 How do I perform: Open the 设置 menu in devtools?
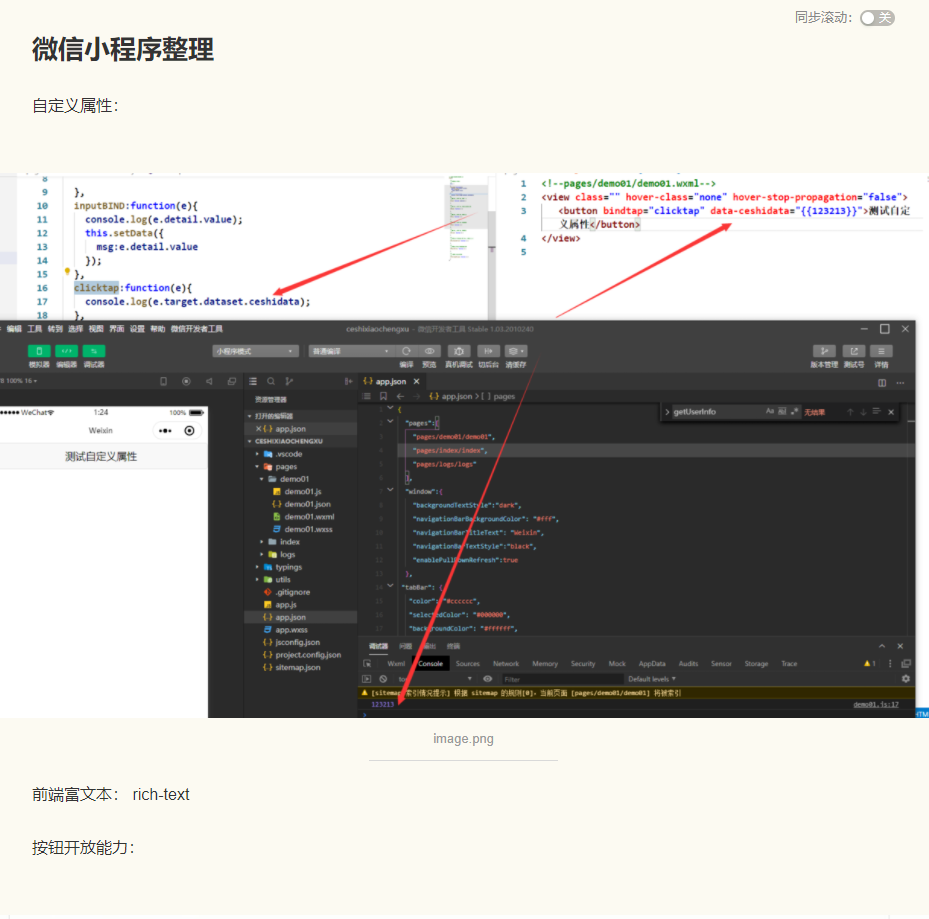point(137,329)
